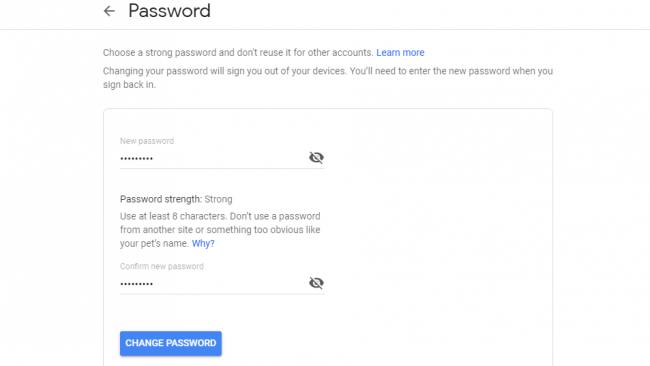Click the 'Changing your password will sign you out' notice

coord(328,71)
